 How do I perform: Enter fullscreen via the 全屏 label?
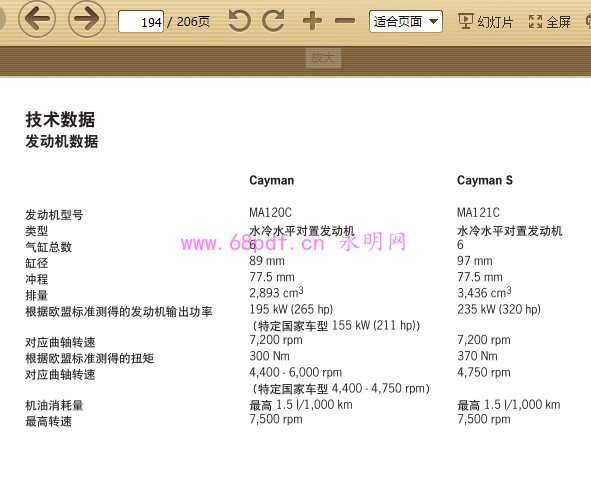click(x=558, y=22)
